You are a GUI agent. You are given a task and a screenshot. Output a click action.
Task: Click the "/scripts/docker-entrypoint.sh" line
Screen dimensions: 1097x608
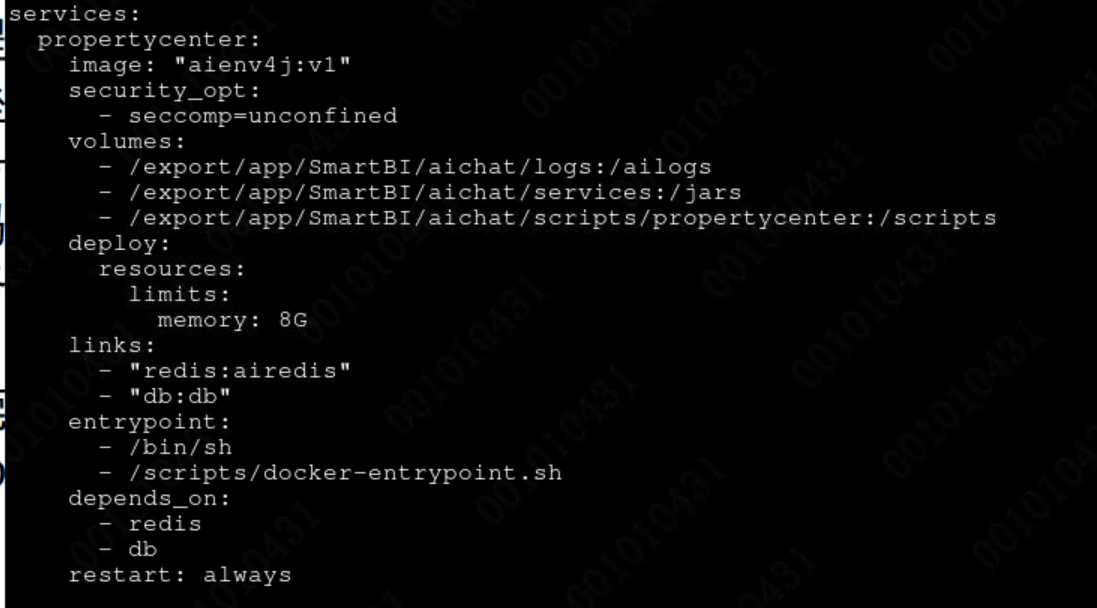346,473
